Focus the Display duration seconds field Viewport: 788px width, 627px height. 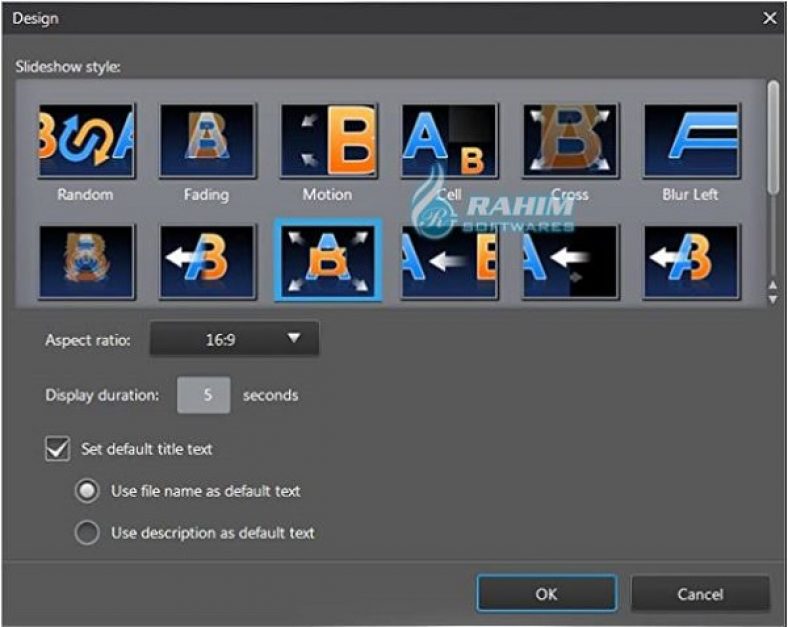[x=204, y=395]
